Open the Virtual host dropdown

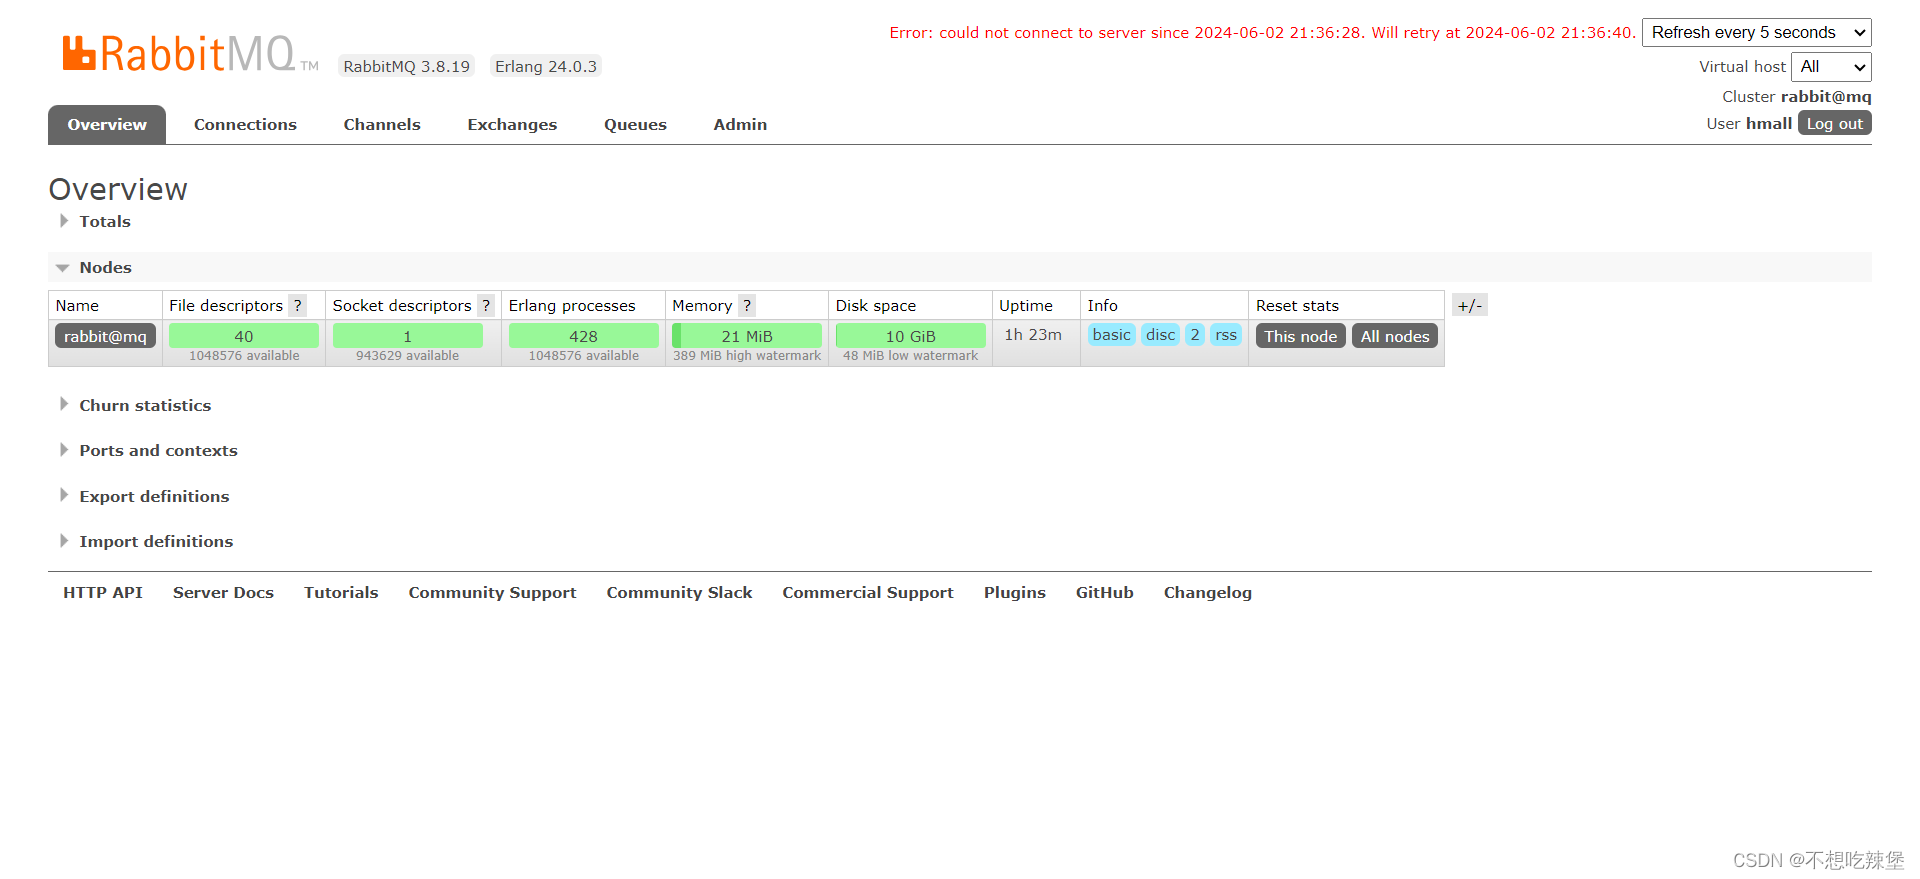(1831, 67)
